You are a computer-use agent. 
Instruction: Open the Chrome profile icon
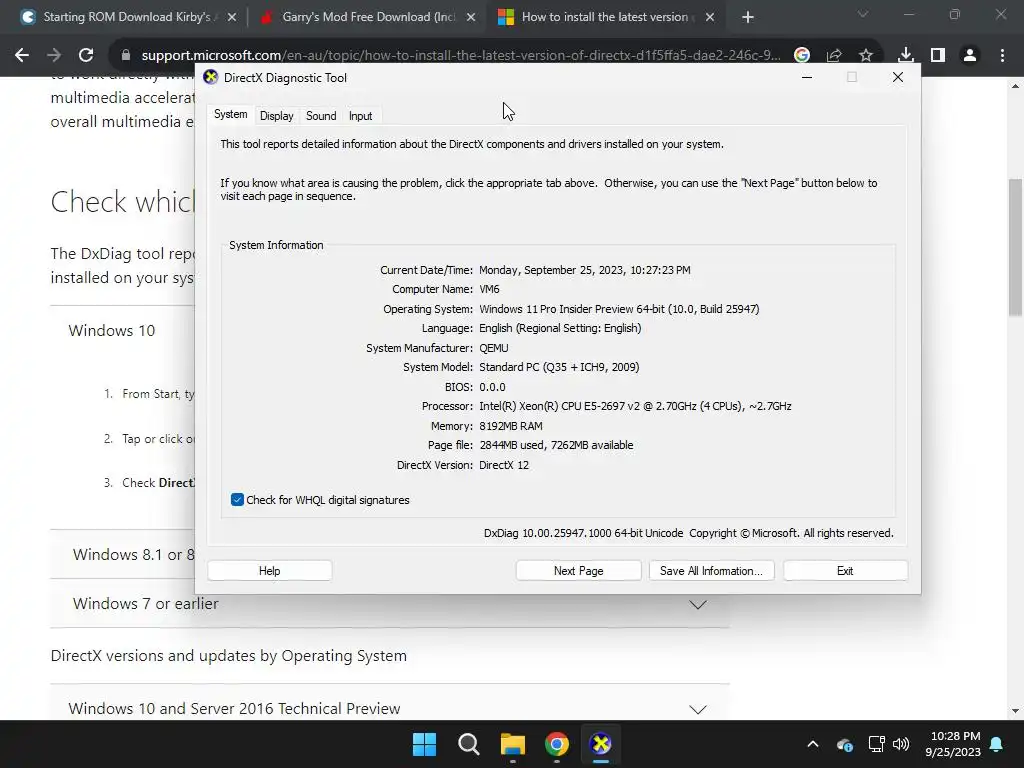970,56
